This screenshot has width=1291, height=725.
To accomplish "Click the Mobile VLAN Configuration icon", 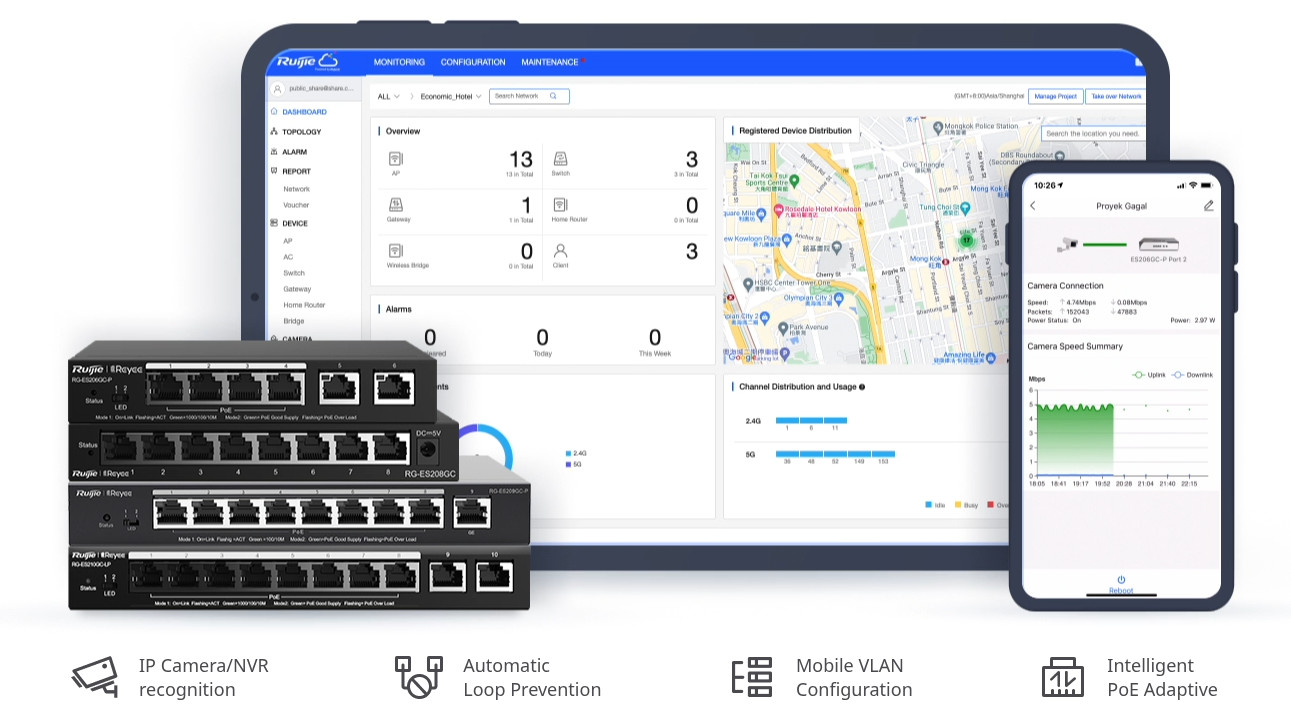I will tap(752, 677).
